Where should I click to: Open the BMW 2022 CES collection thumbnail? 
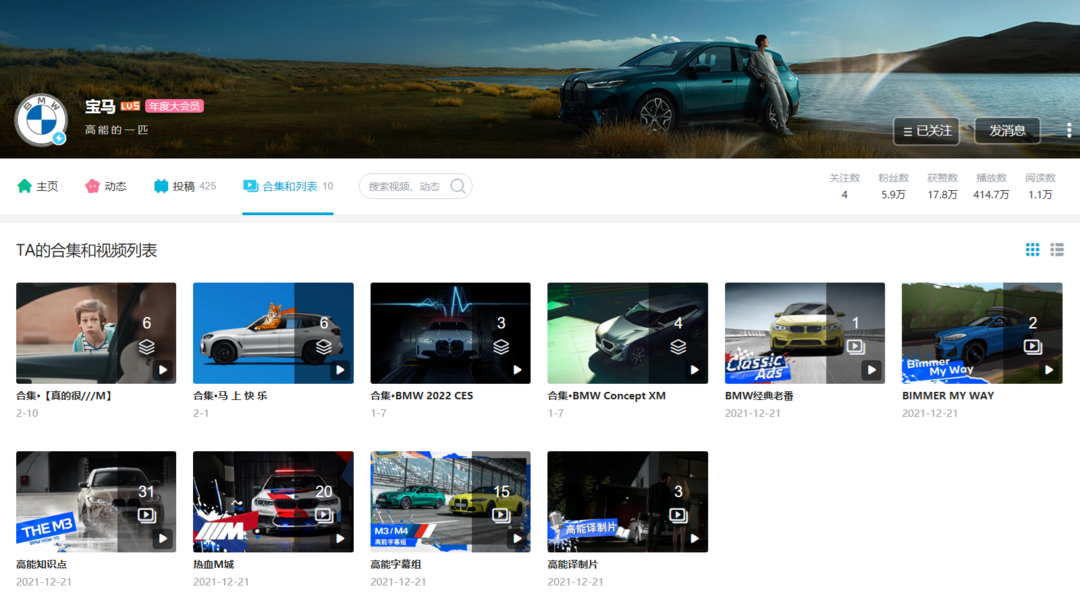coord(450,333)
